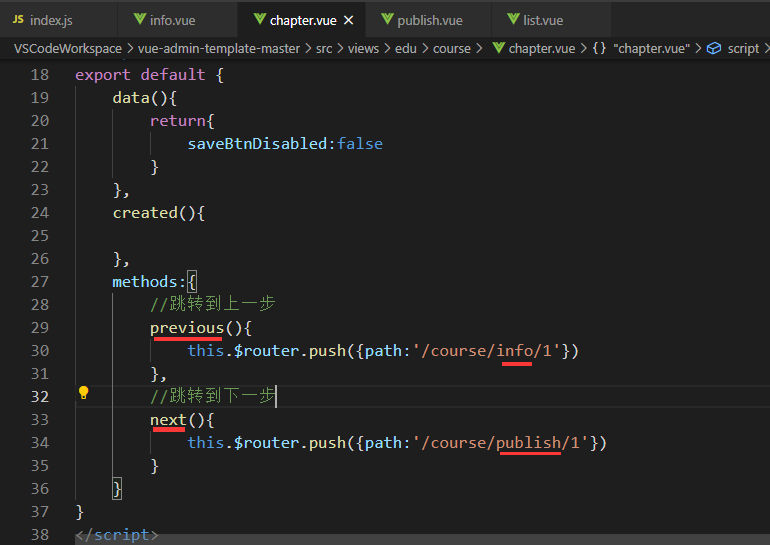Viewport: 770px width, 545px height.
Task: Open the "chapter.vue" symbol breadcrumb
Action: [x=652, y=49]
